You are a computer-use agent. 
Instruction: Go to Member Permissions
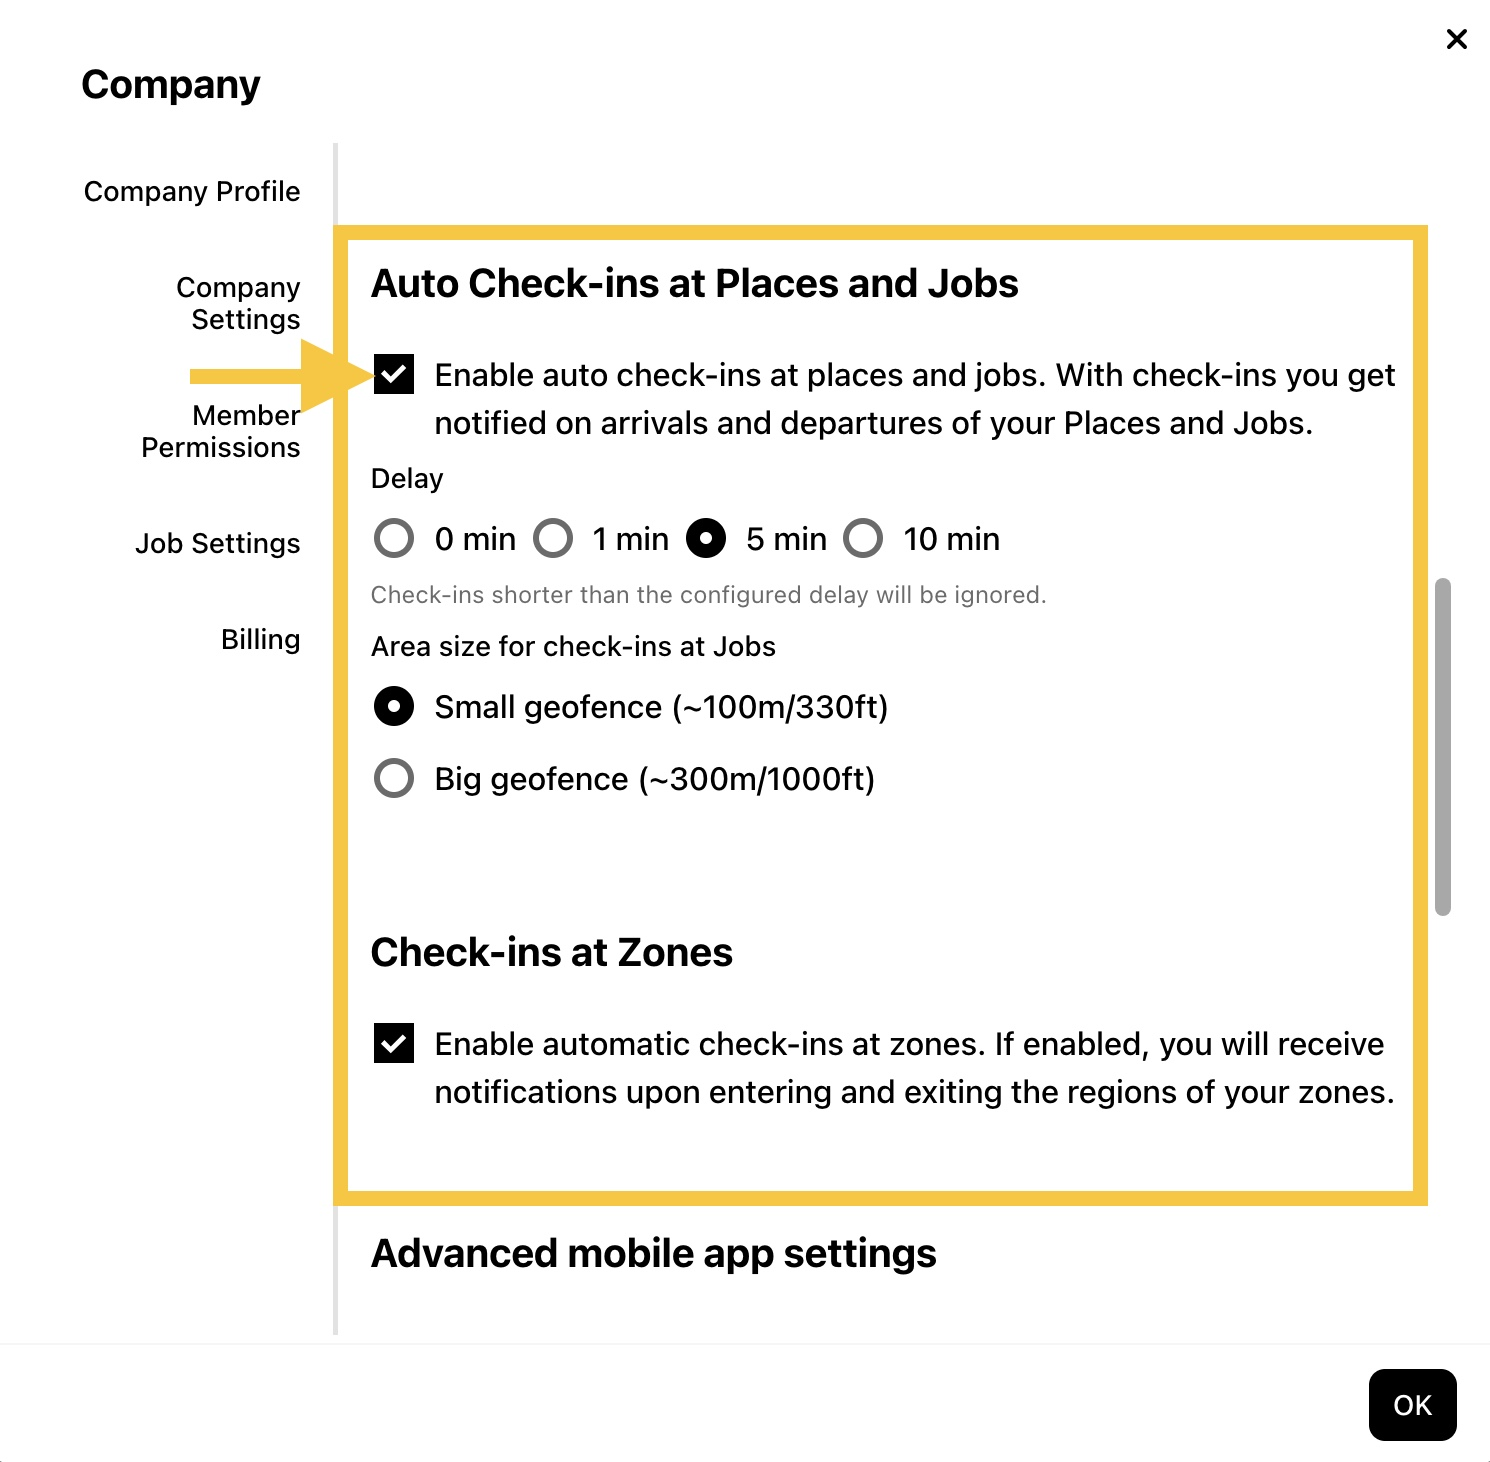220,431
